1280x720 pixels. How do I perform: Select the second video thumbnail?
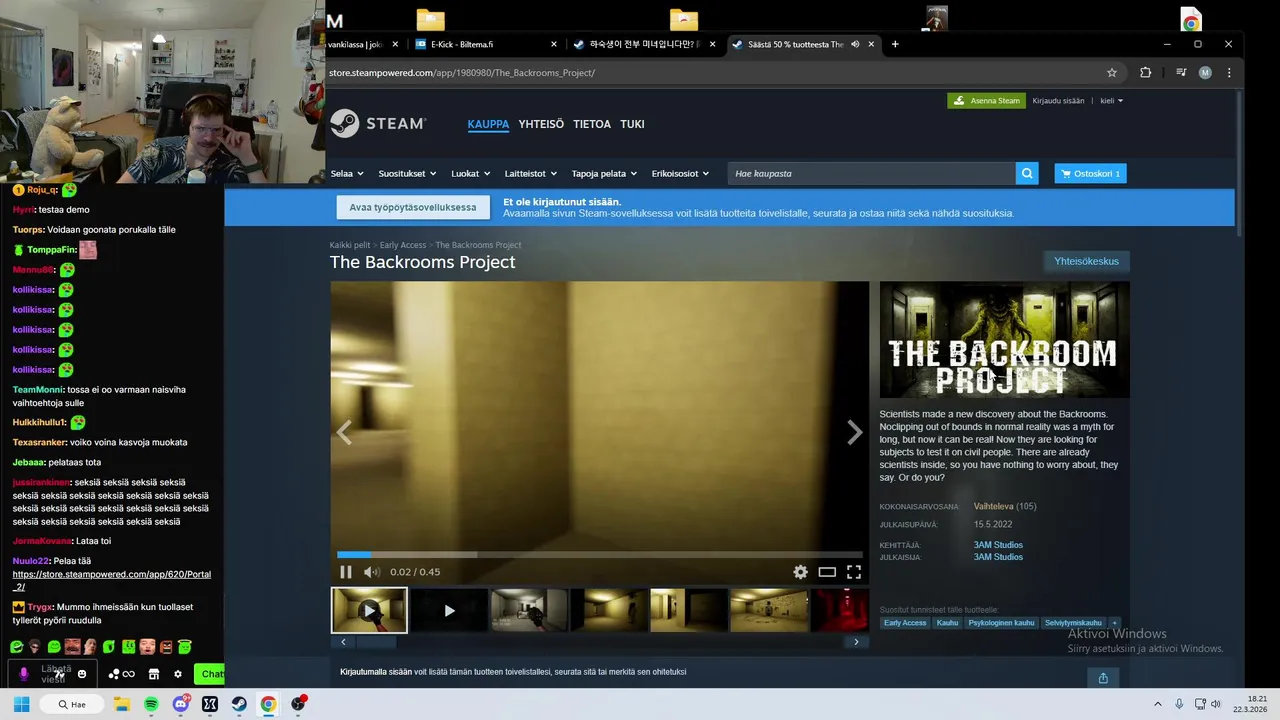[x=449, y=610]
